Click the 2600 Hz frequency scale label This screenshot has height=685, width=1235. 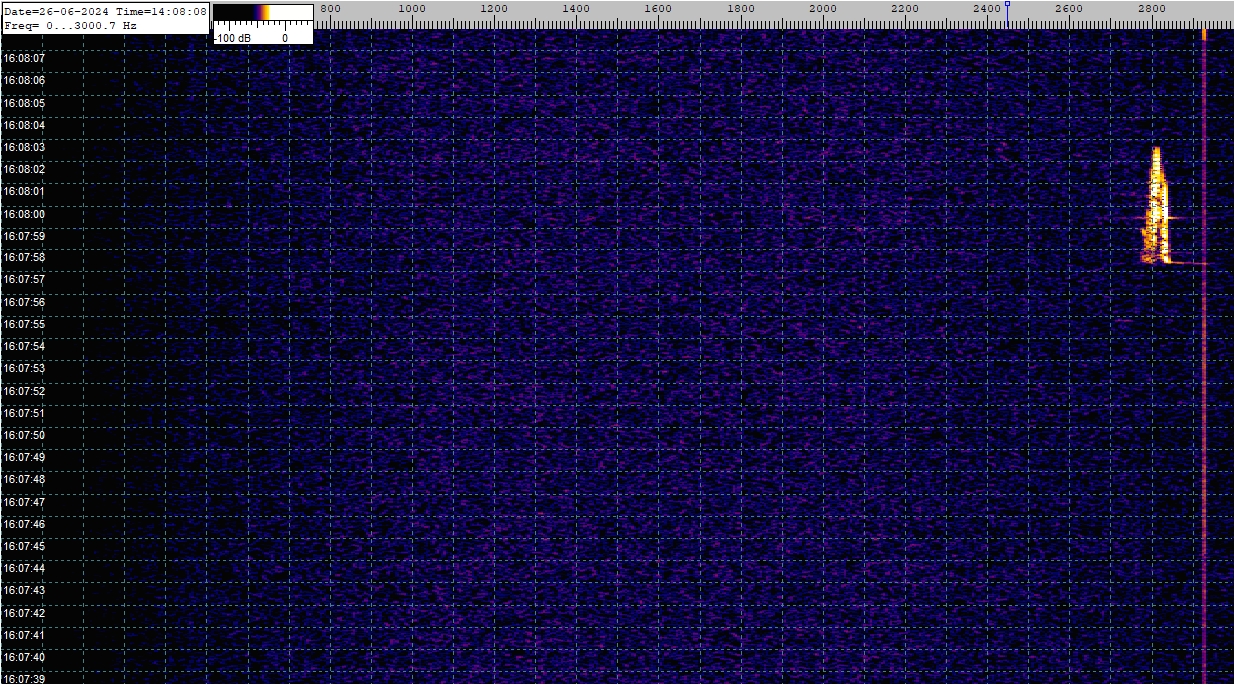point(1069,9)
